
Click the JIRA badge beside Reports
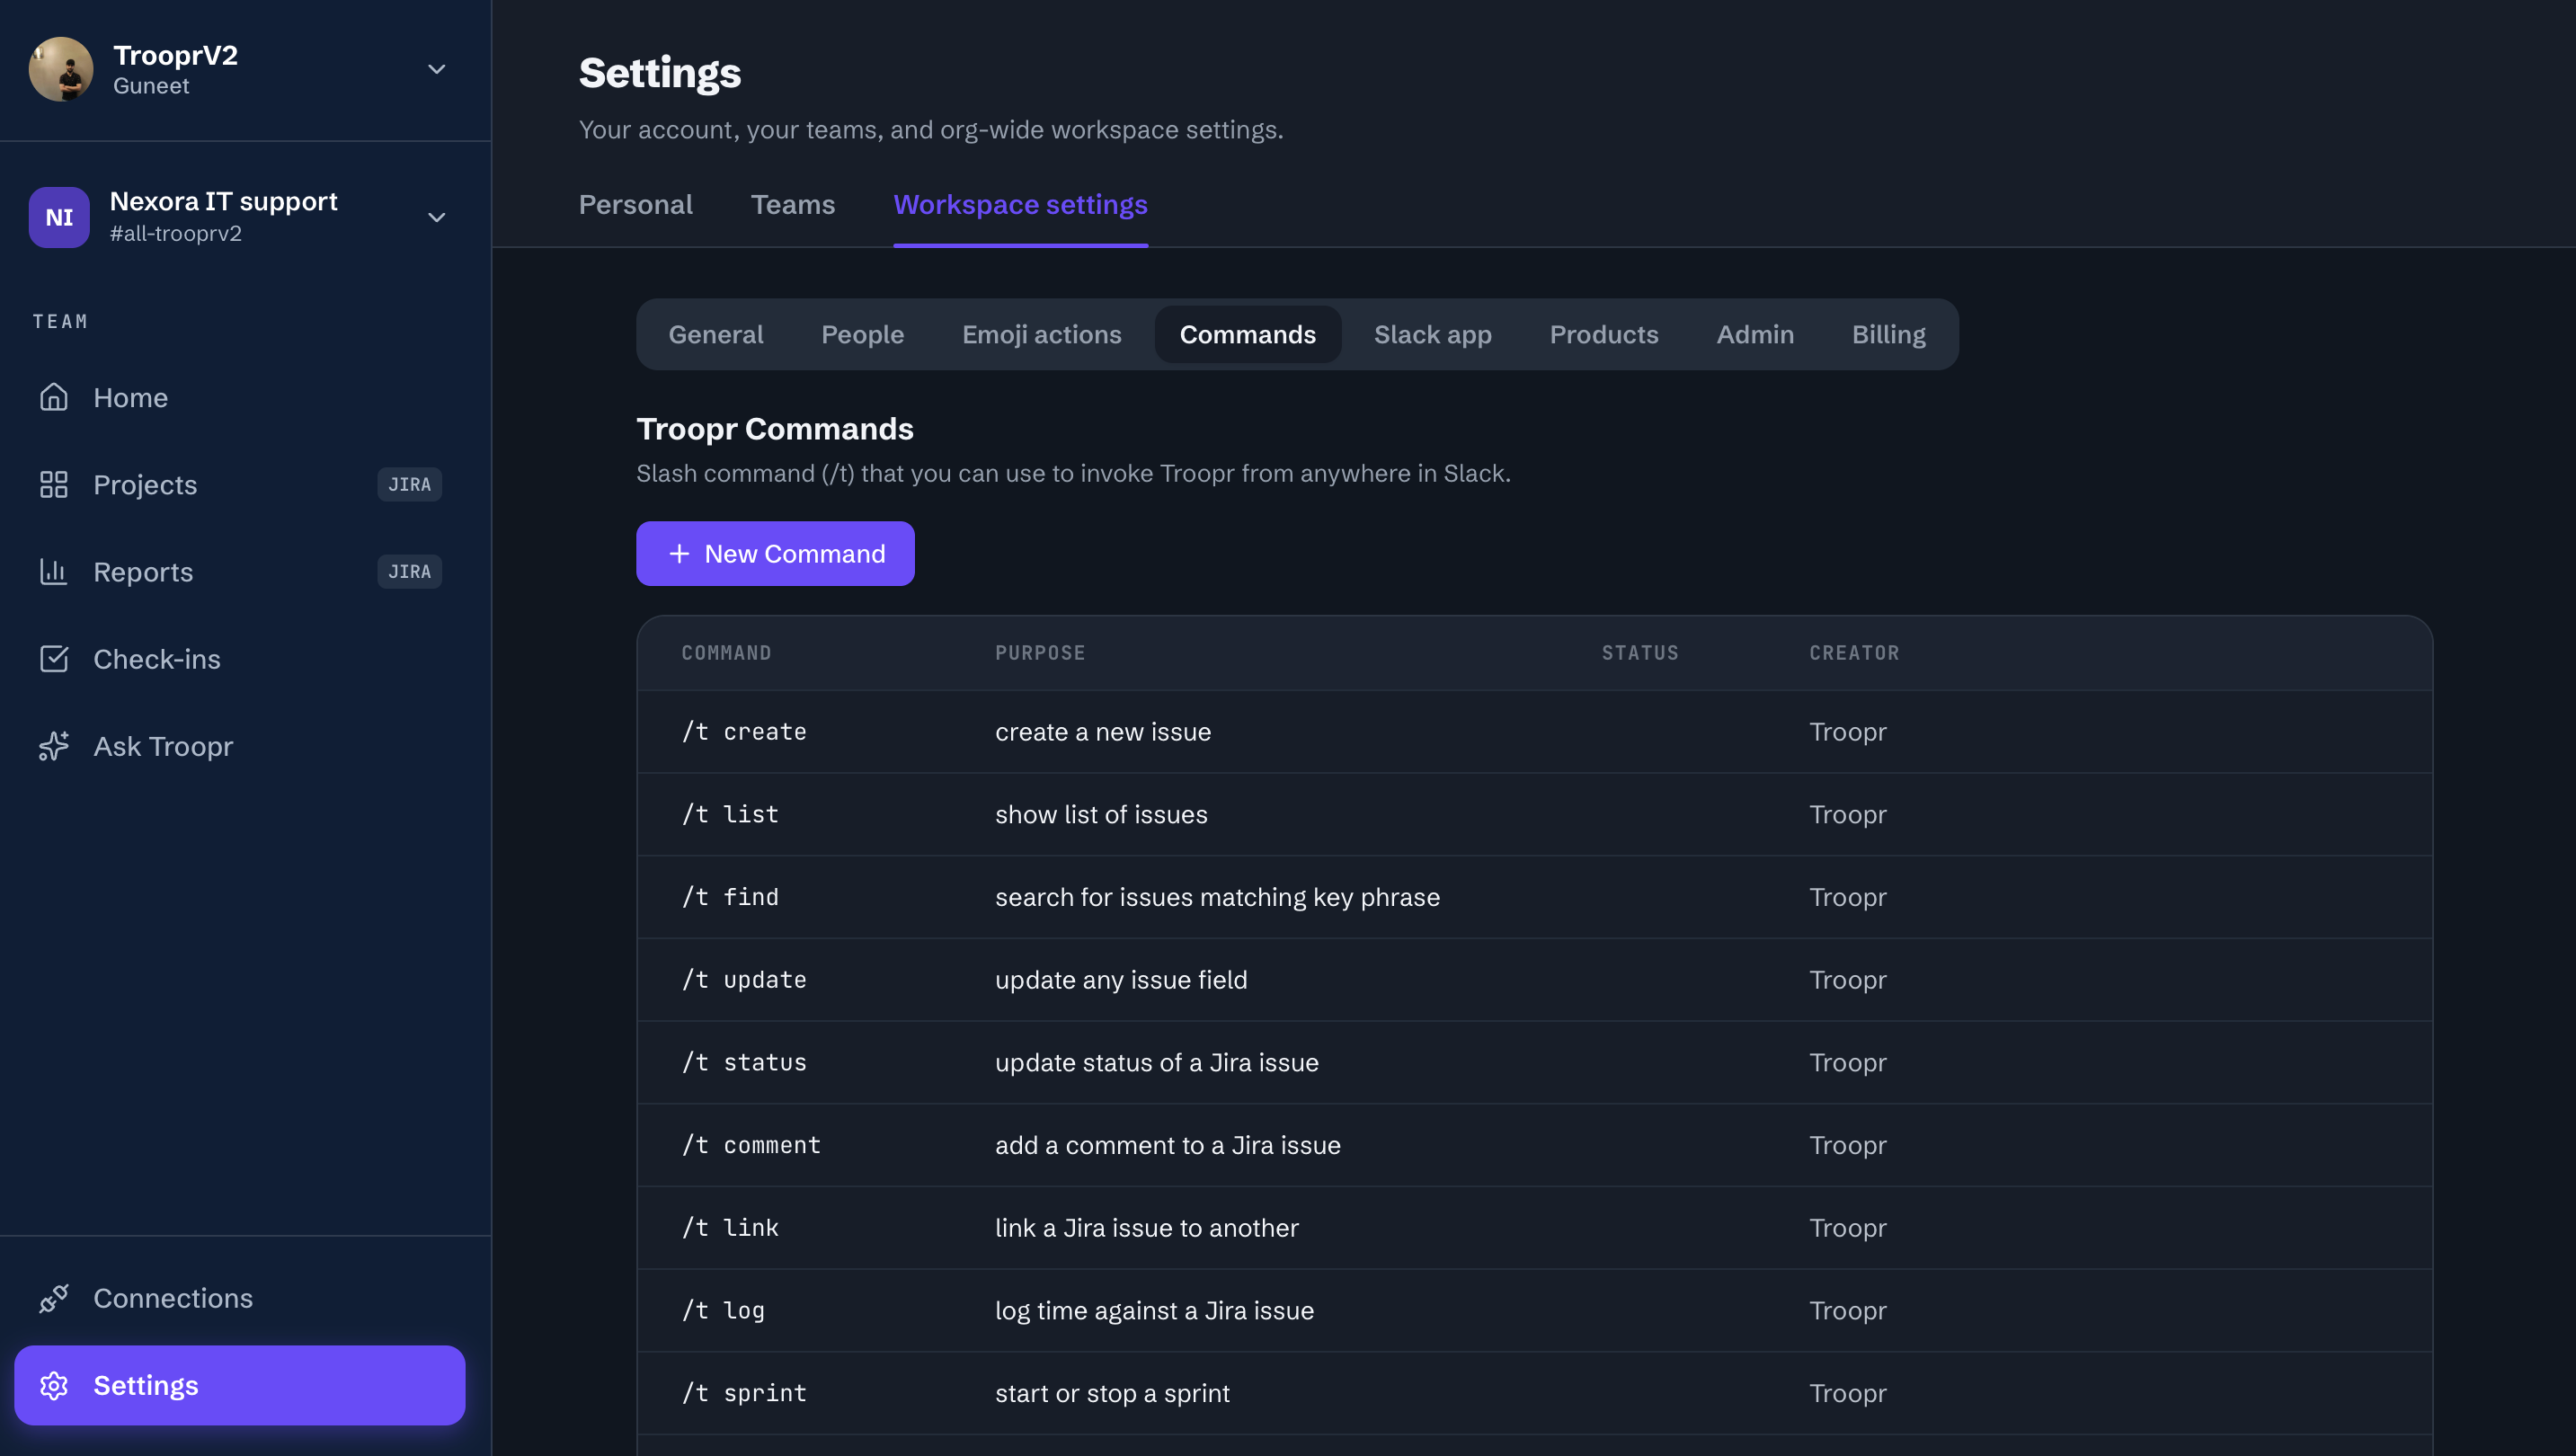click(409, 571)
